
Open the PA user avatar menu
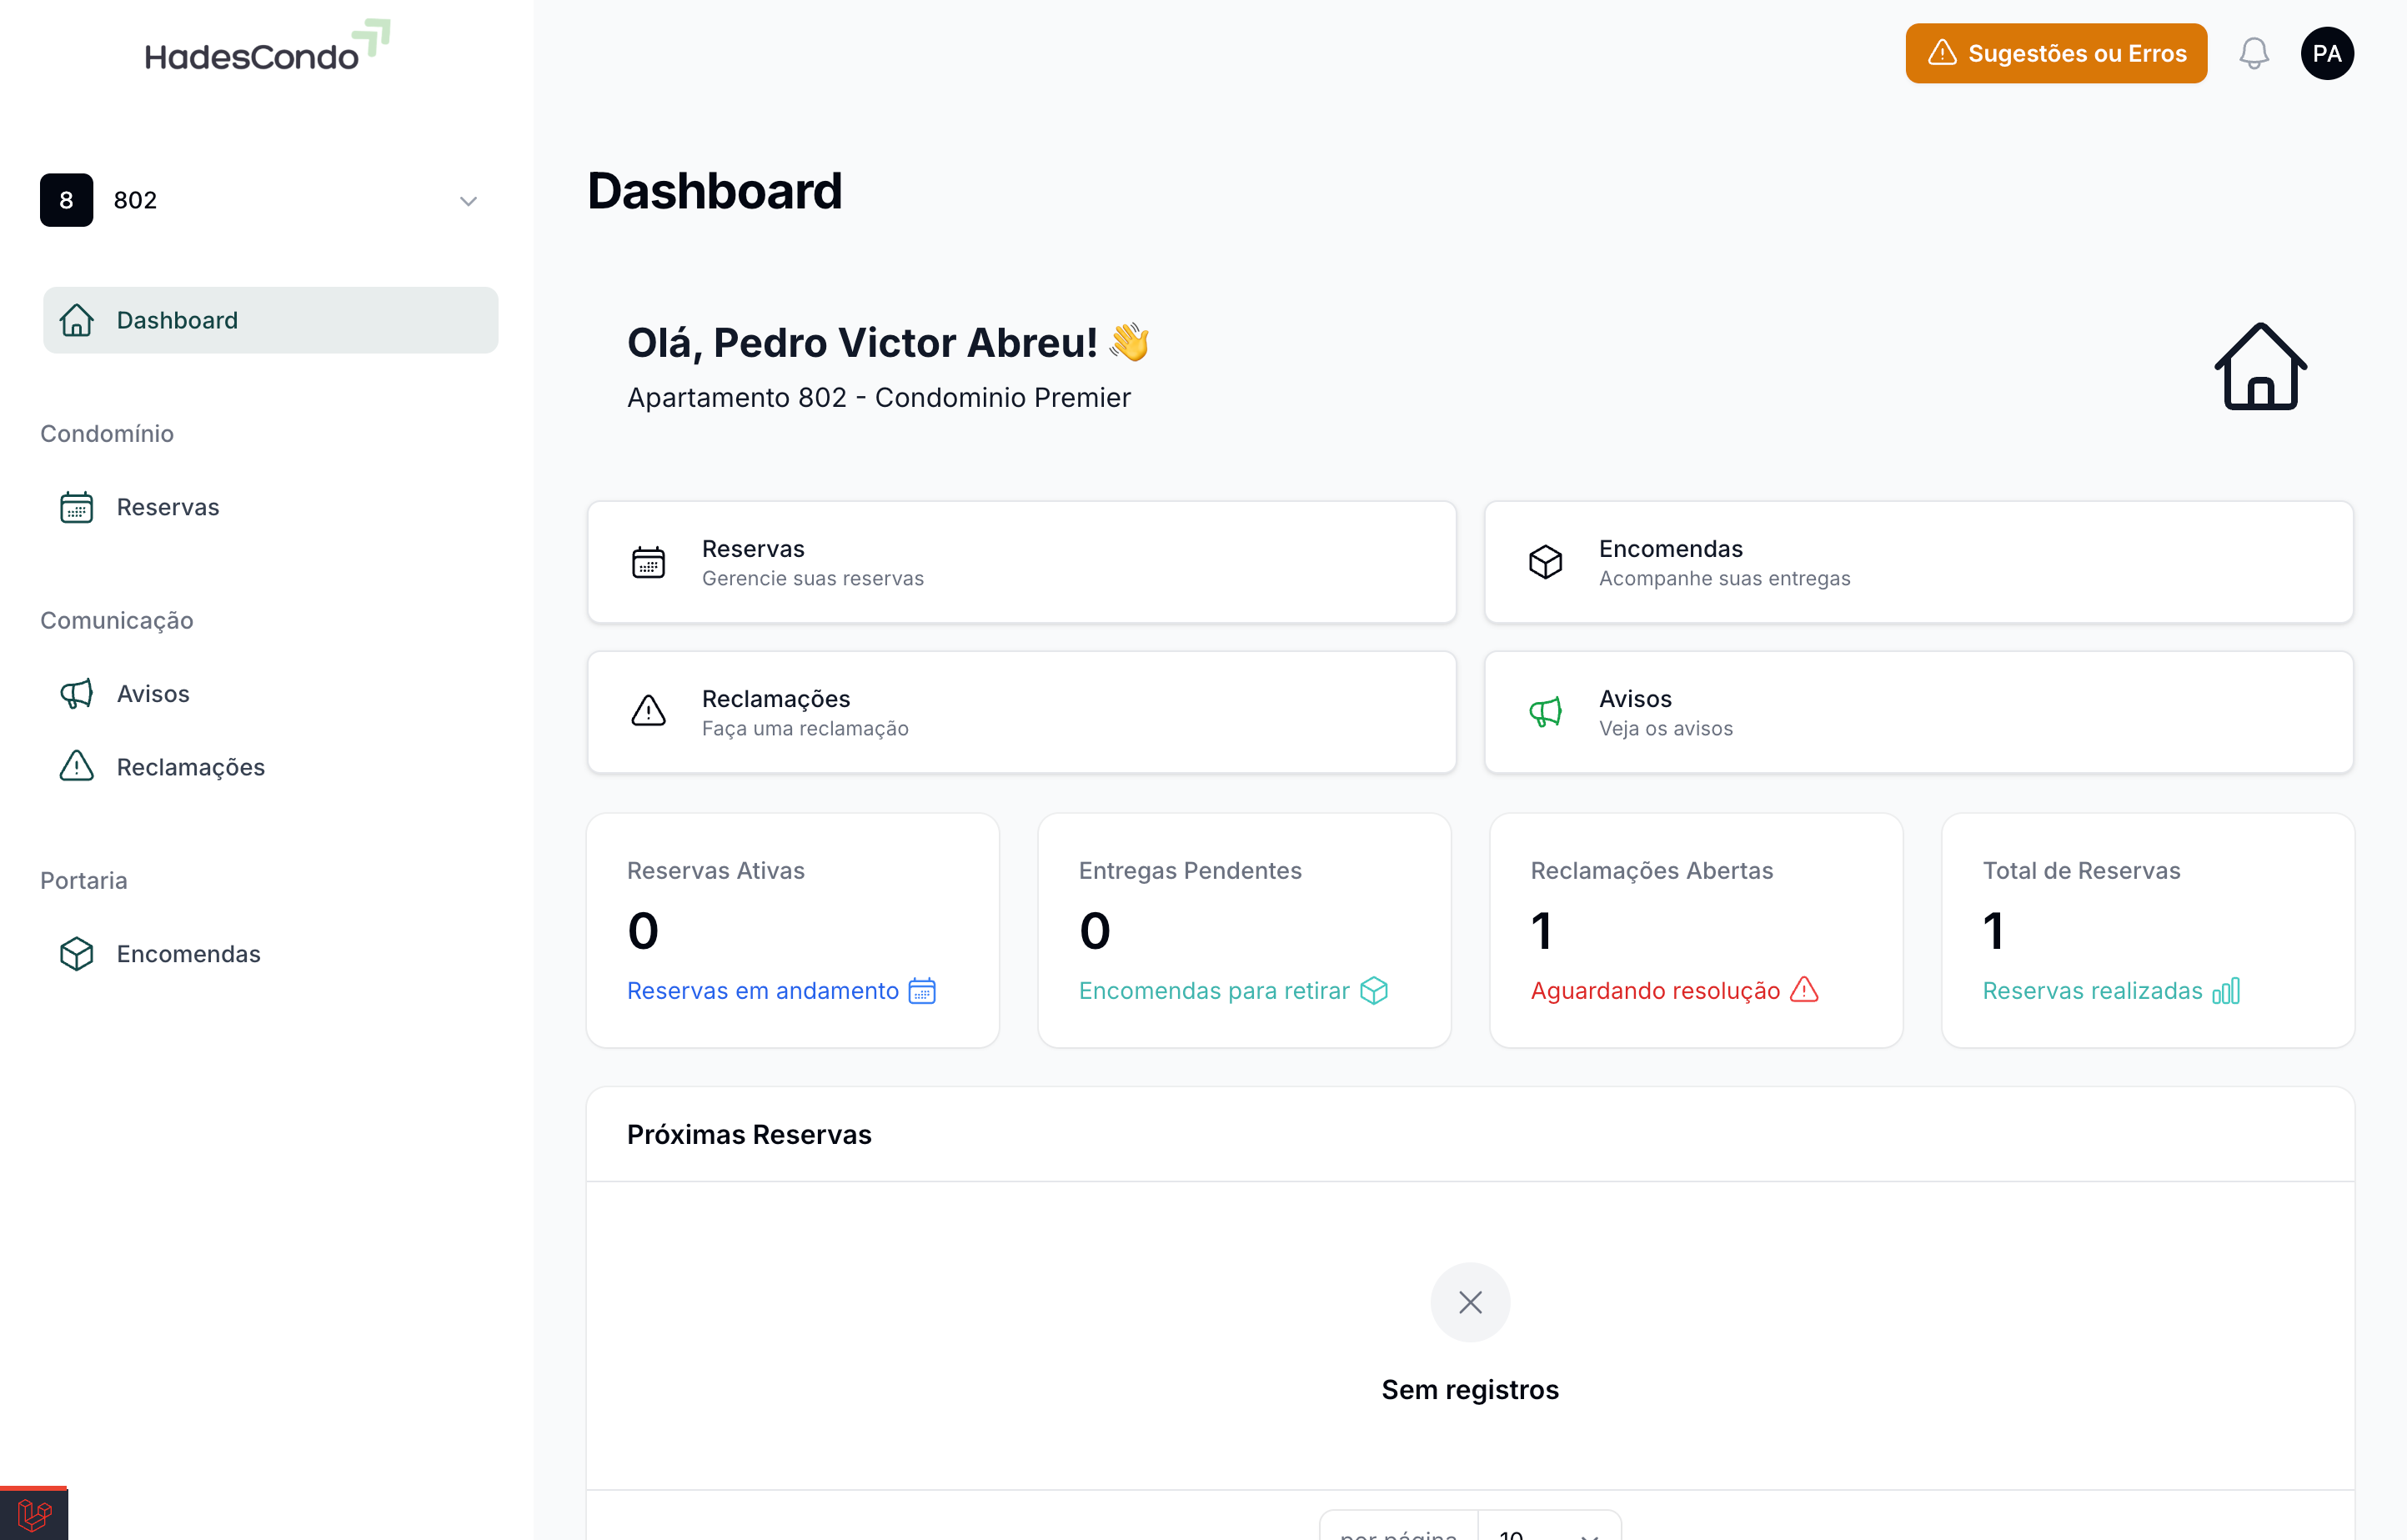[x=2326, y=53]
